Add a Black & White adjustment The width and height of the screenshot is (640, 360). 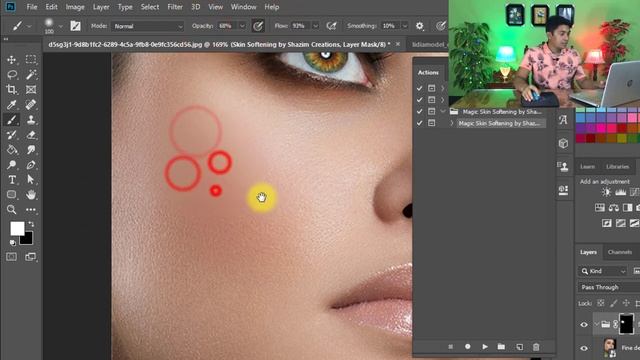[x=627, y=207]
